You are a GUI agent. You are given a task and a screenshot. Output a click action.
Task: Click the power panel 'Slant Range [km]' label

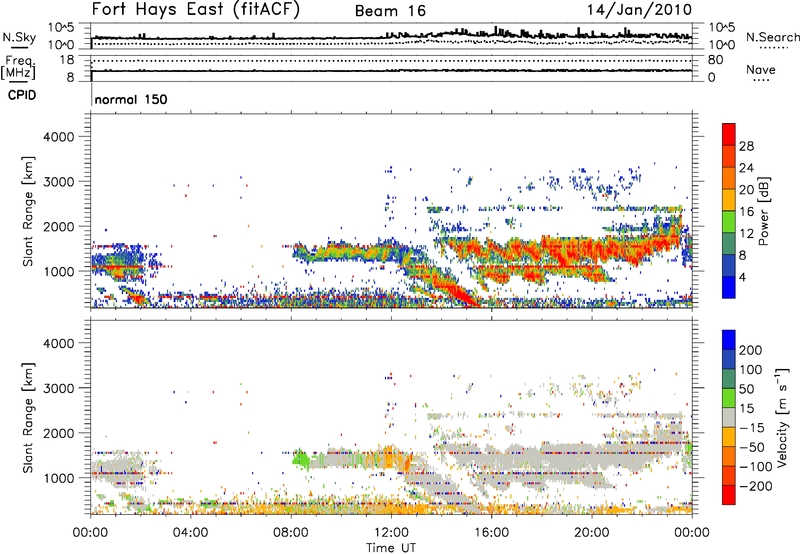(28, 211)
